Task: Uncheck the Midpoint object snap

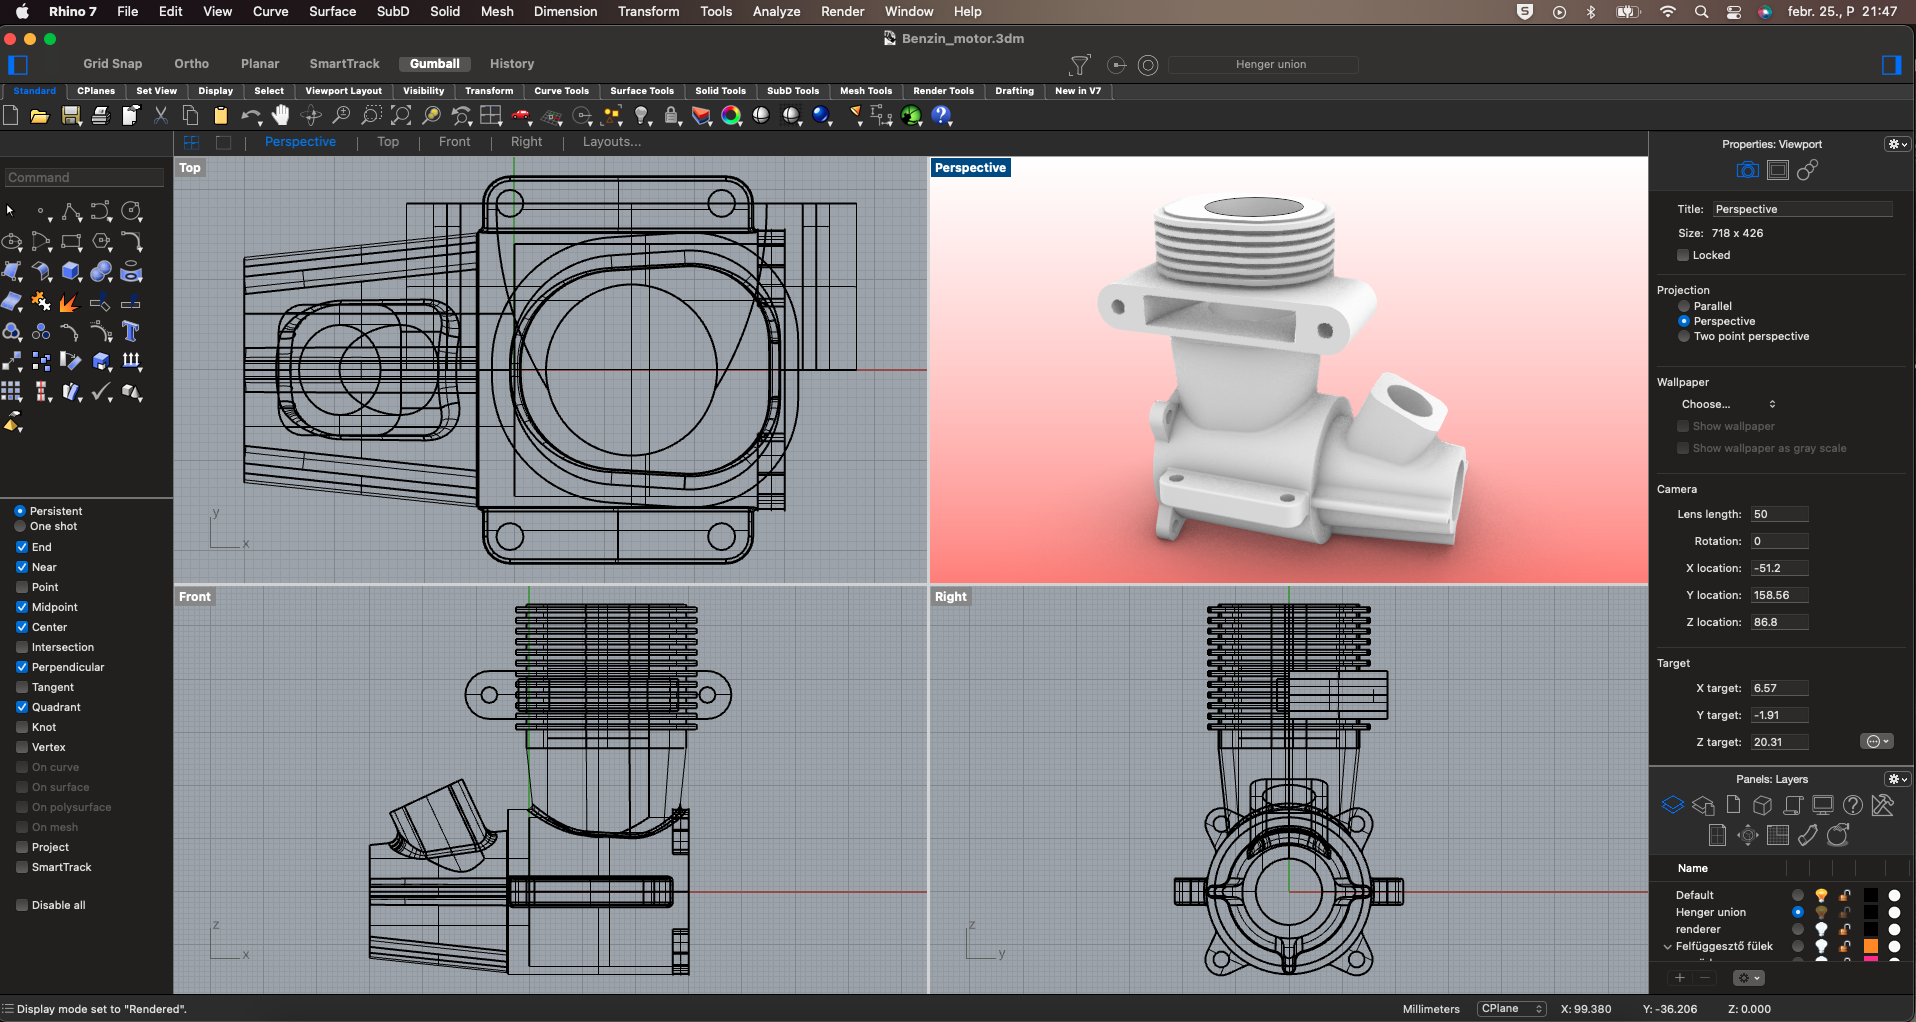Action: pos(22,607)
